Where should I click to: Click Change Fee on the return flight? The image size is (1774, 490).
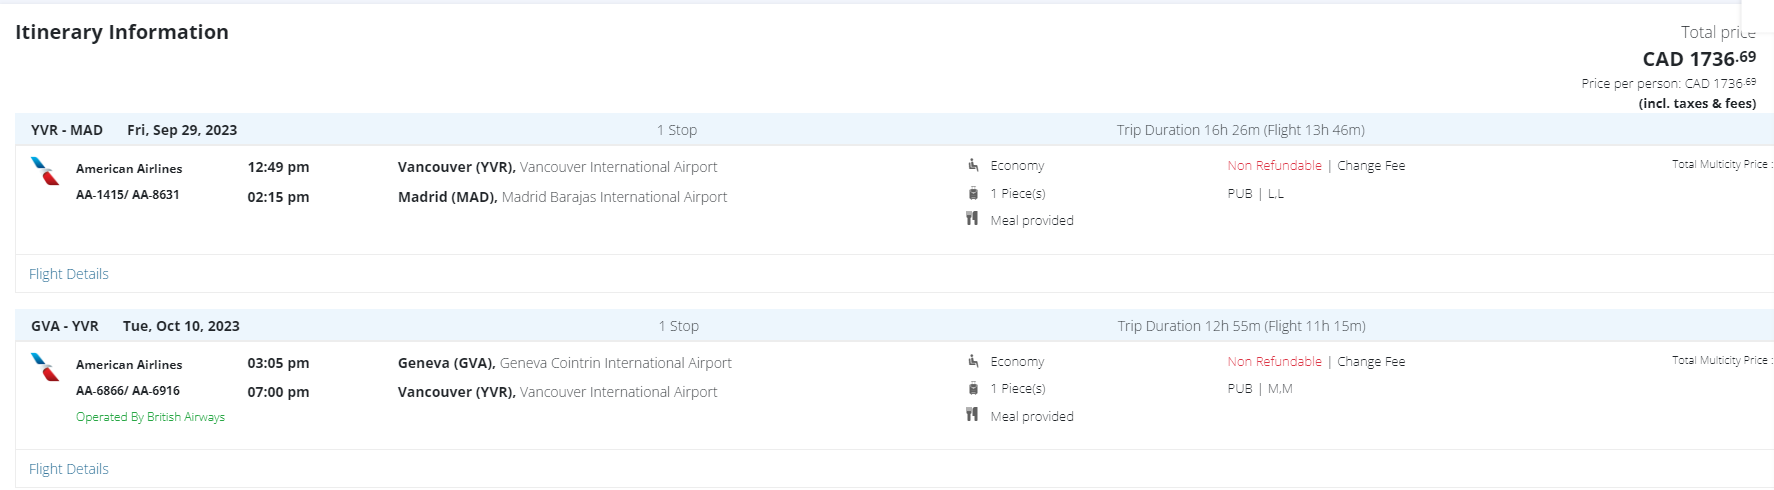(x=1371, y=362)
